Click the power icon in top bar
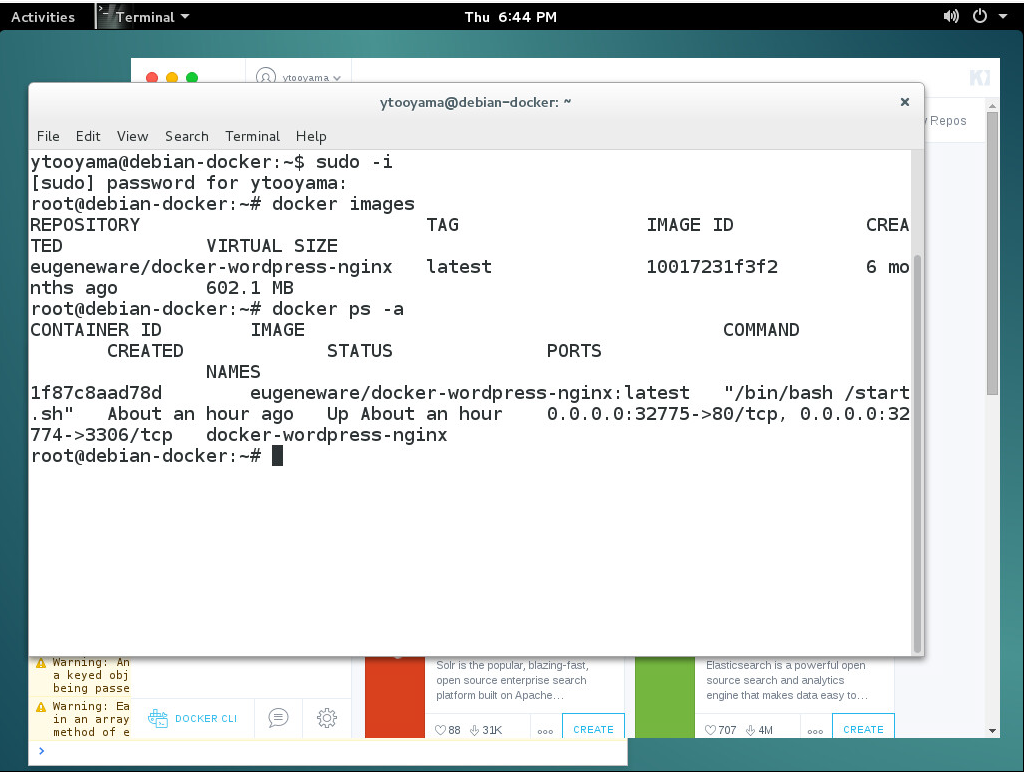This screenshot has height=772, width=1024. [980, 16]
